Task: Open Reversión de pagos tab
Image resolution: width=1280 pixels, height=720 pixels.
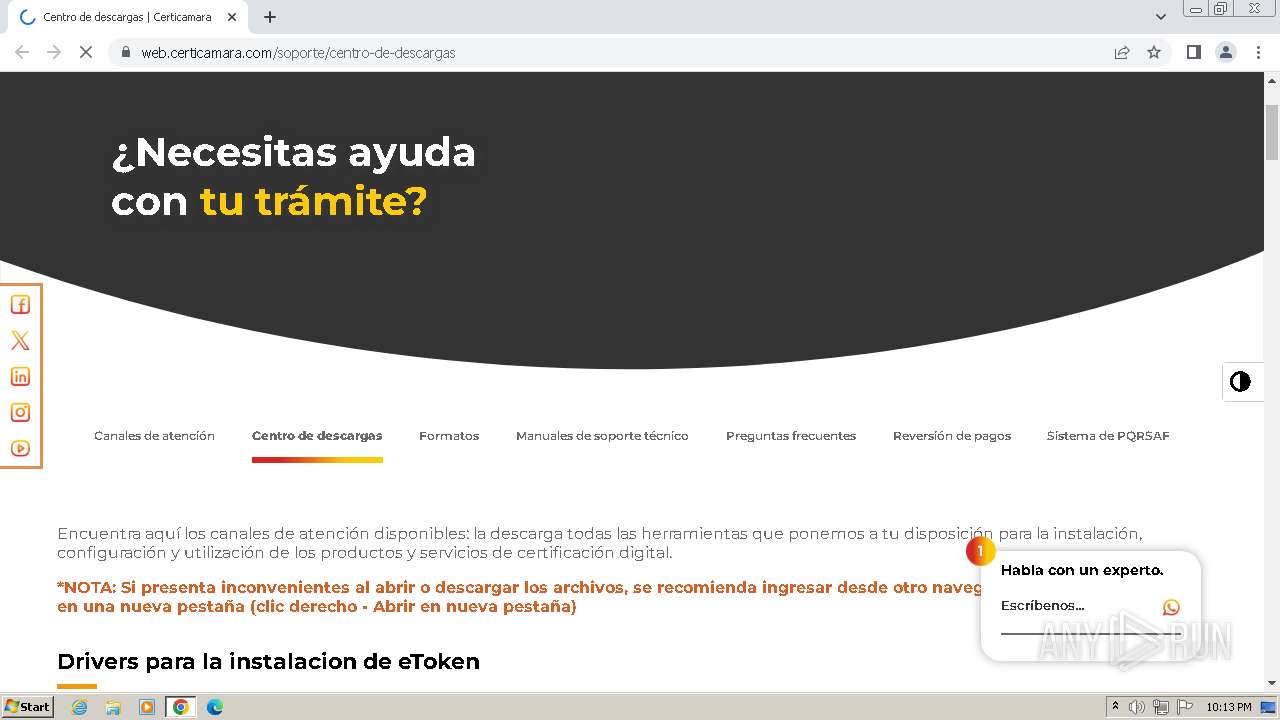Action: click(x=952, y=436)
